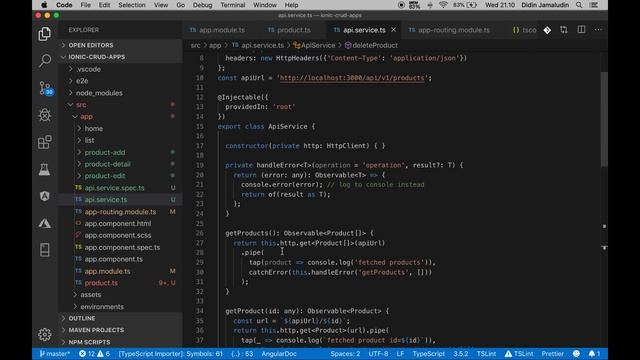The height and width of the screenshot is (360, 640).
Task: Collapse the IONIC-CRUD-APPS folder section
Action: tap(96, 57)
